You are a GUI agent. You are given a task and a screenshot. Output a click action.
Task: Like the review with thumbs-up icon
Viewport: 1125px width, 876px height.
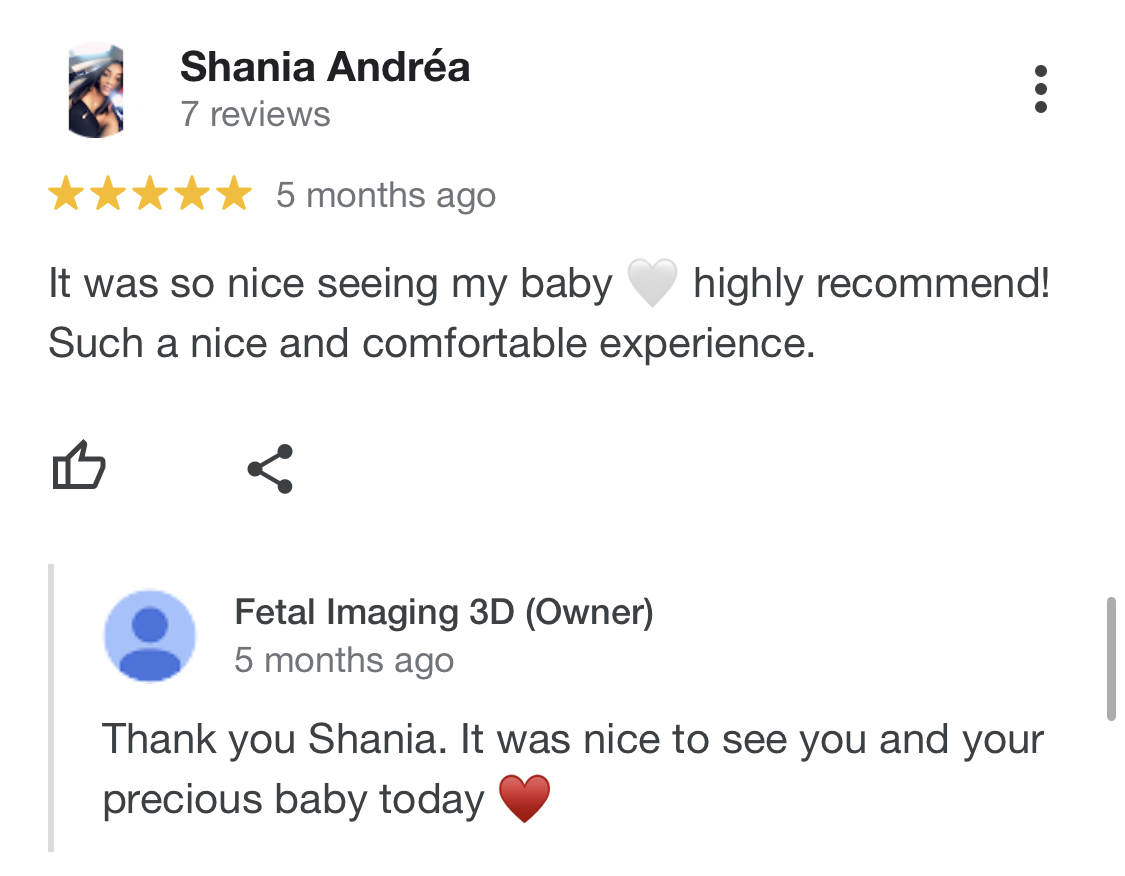pyautogui.click(x=78, y=467)
